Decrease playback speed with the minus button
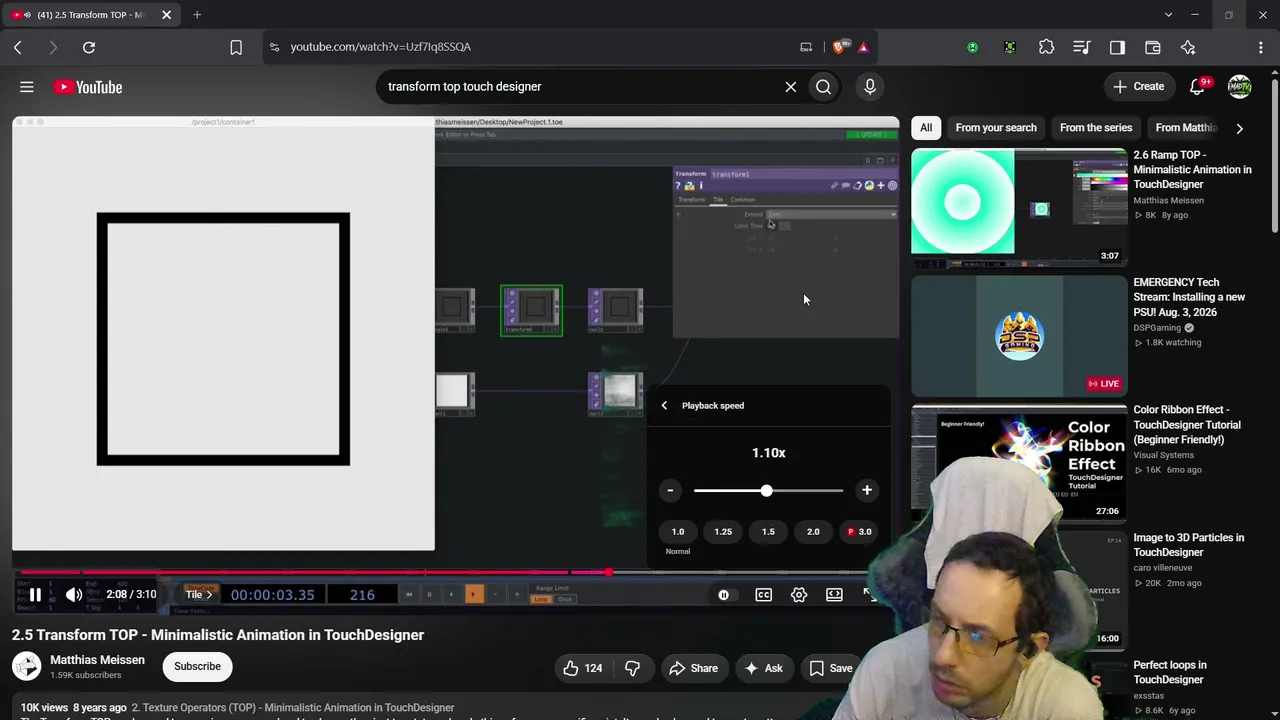The width and height of the screenshot is (1280, 720). coord(670,491)
